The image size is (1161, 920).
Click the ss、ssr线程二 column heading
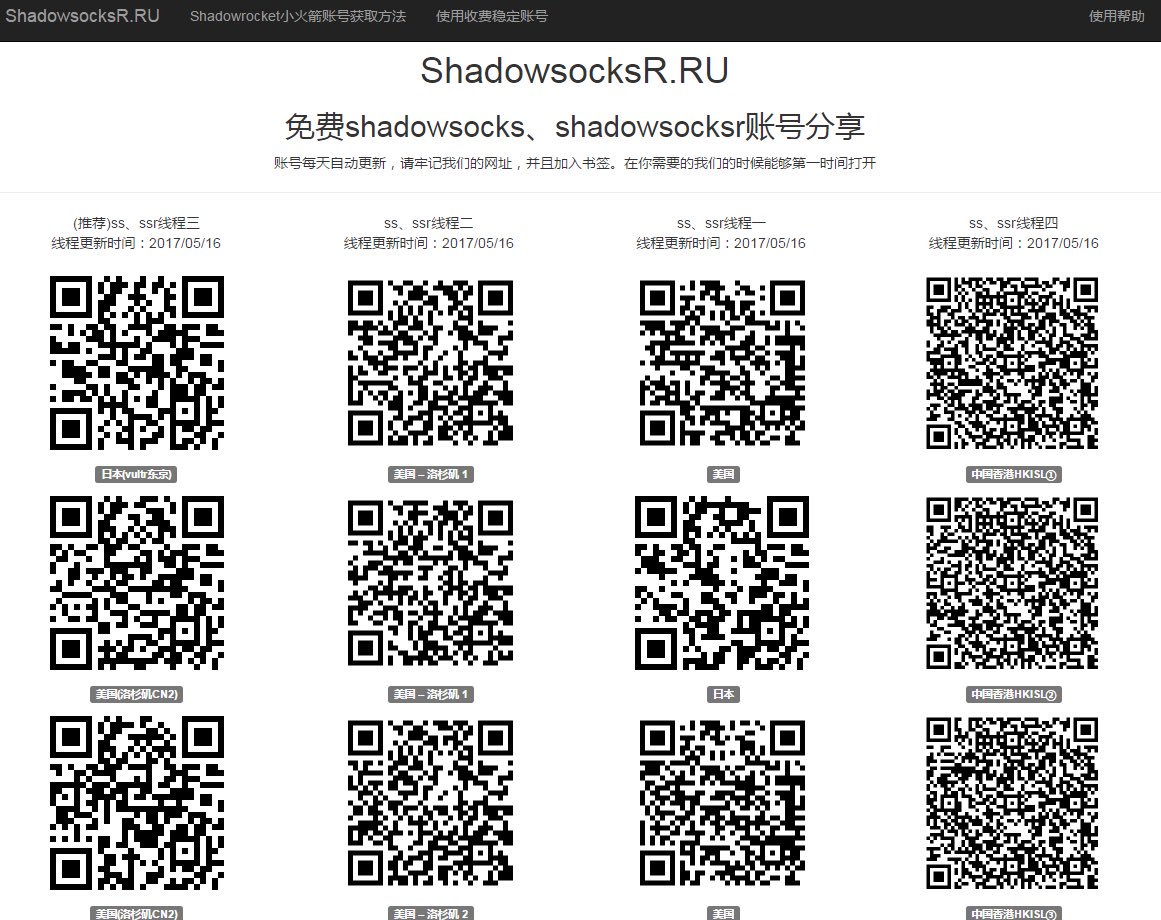pyautogui.click(x=429, y=223)
